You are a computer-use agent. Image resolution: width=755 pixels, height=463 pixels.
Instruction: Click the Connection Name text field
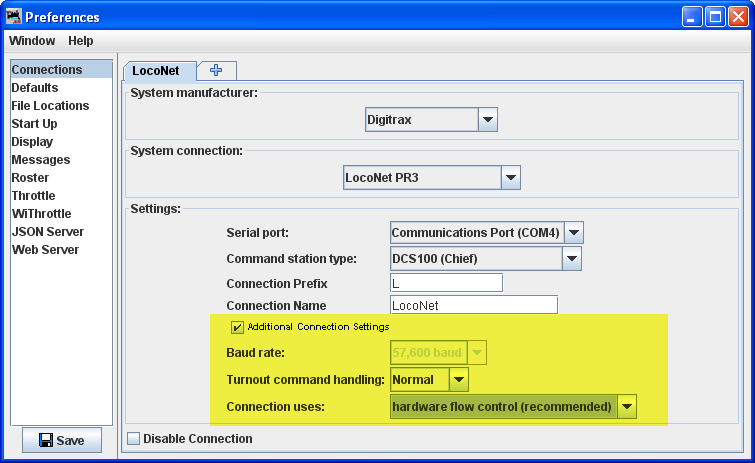pyautogui.click(x=473, y=305)
